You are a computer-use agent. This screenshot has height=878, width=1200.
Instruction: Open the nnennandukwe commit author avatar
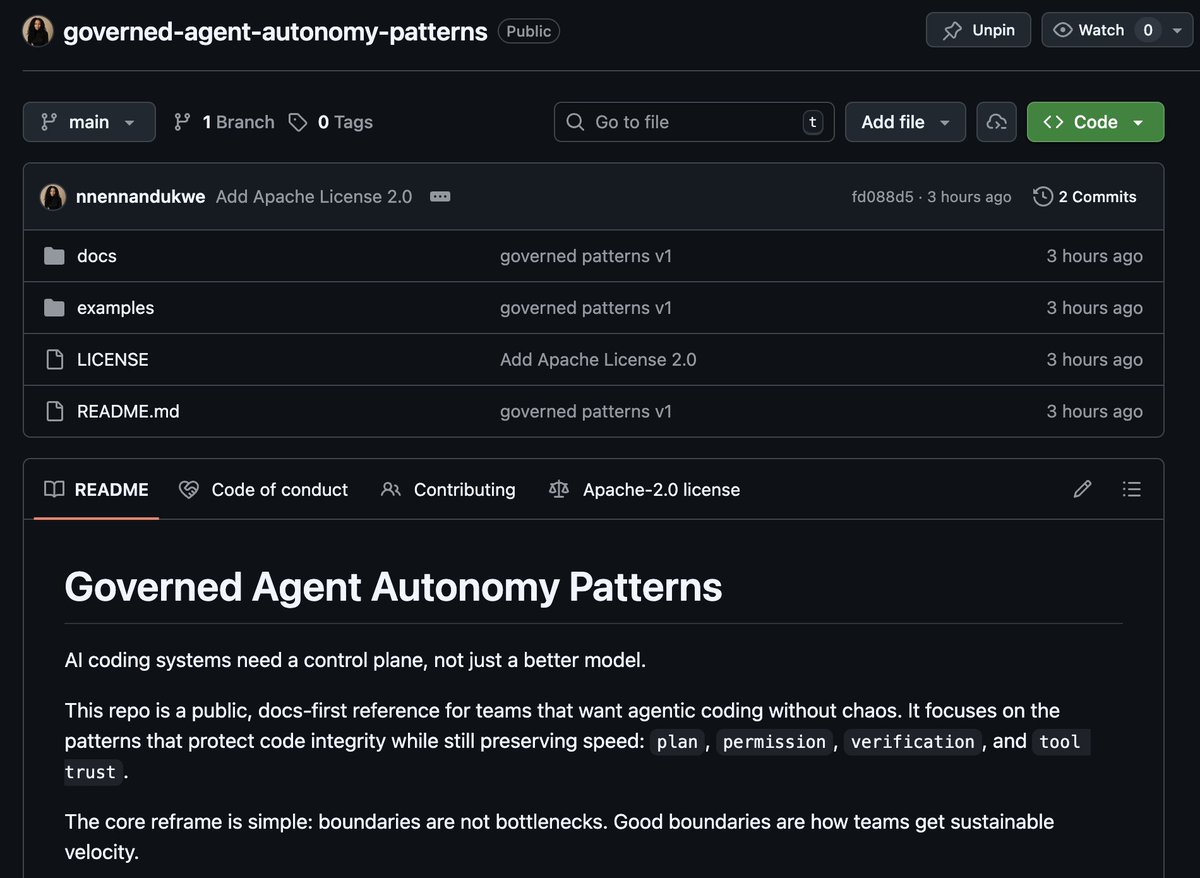(53, 197)
